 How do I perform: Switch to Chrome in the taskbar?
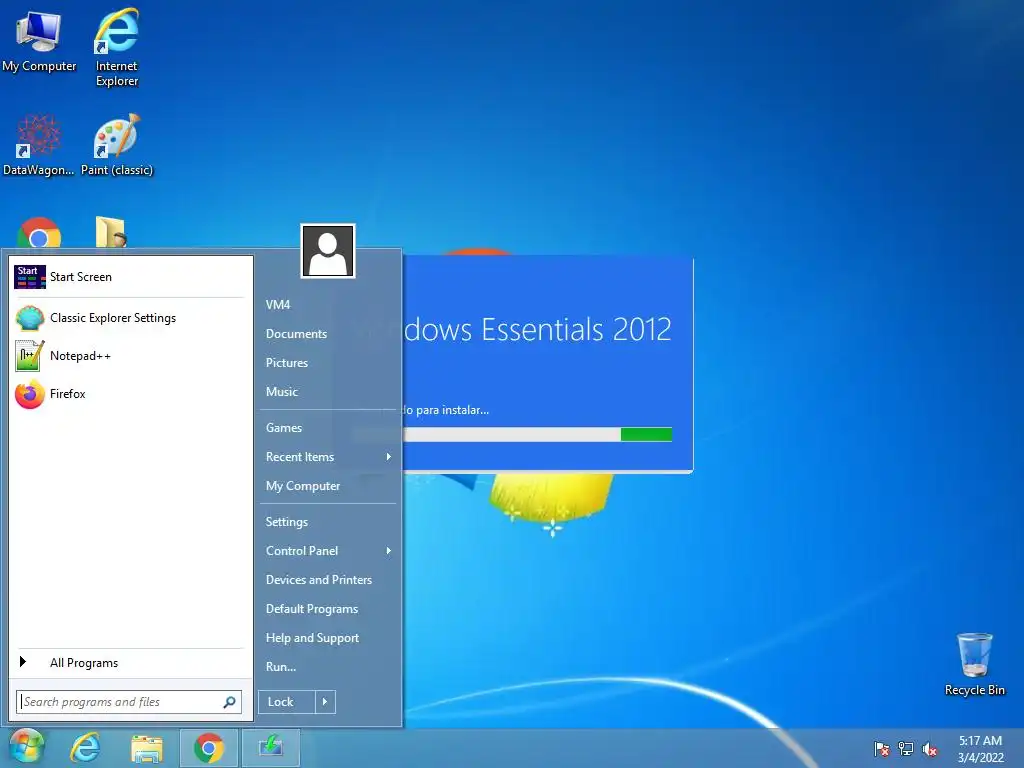click(208, 748)
